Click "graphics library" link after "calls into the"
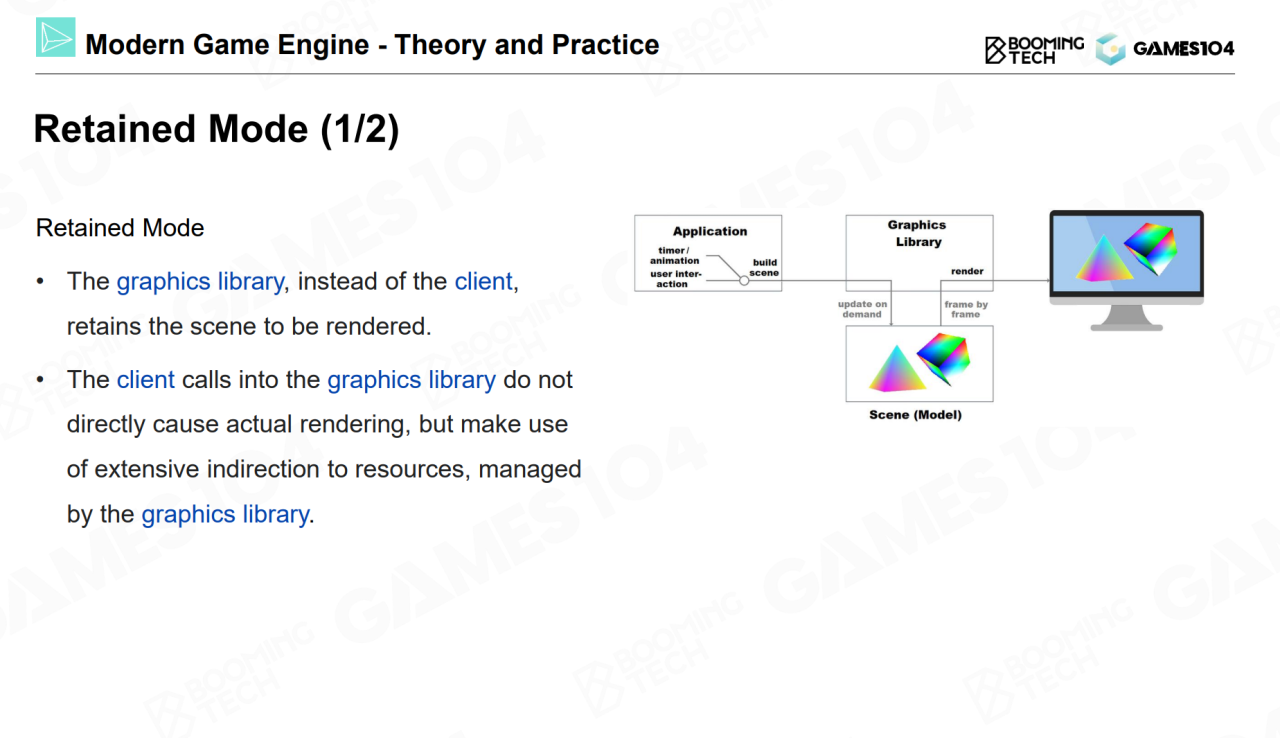The width and height of the screenshot is (1280, 738). pyautogui.click(x=411, y=380)
